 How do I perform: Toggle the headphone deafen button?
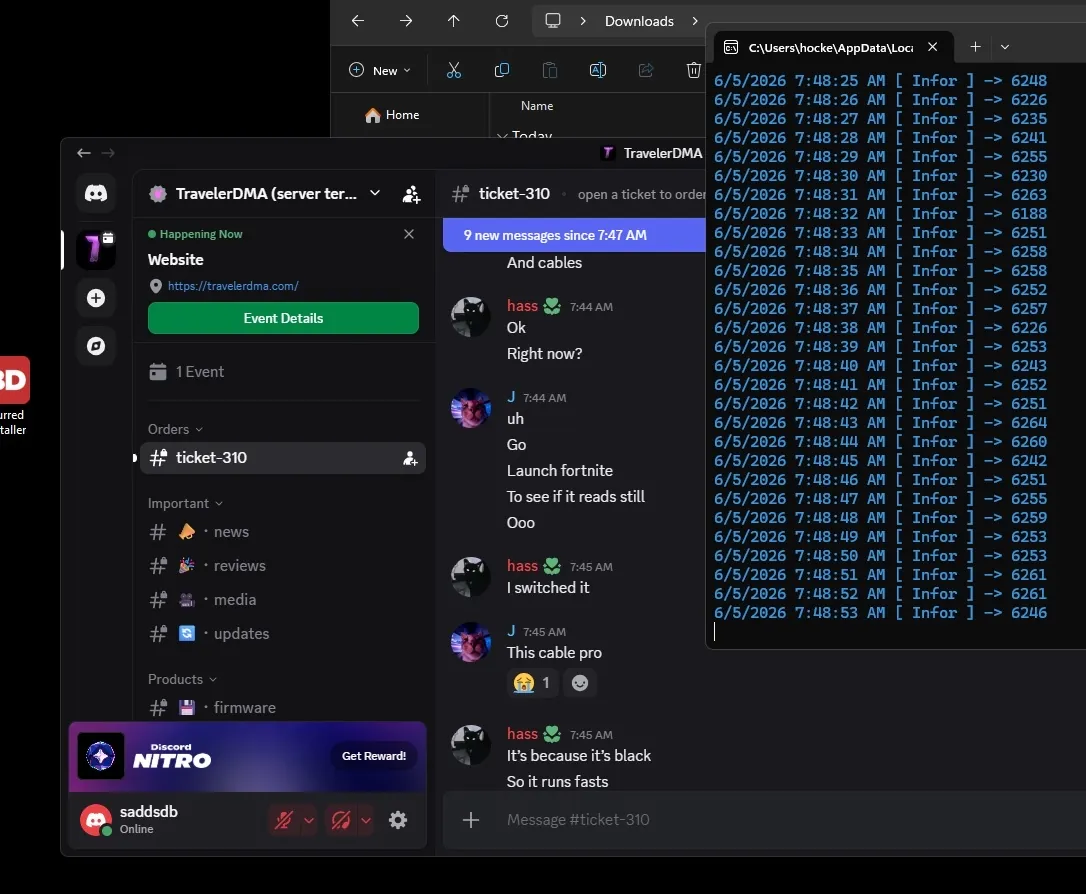point(341,821)
